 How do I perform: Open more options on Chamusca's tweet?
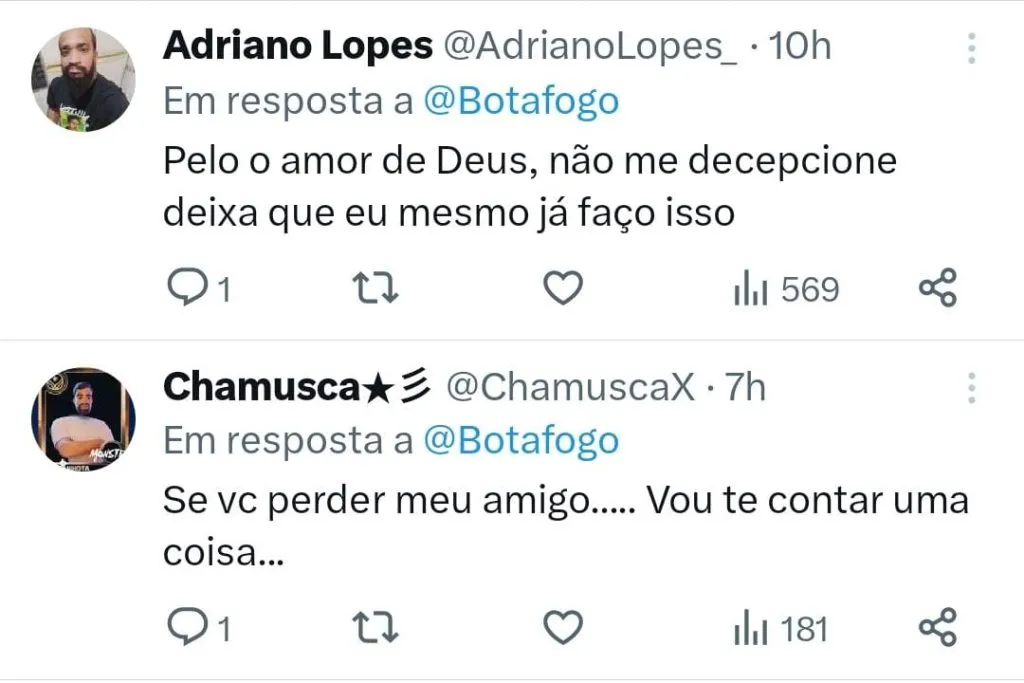pyautogui.click(x=971, y=387)
